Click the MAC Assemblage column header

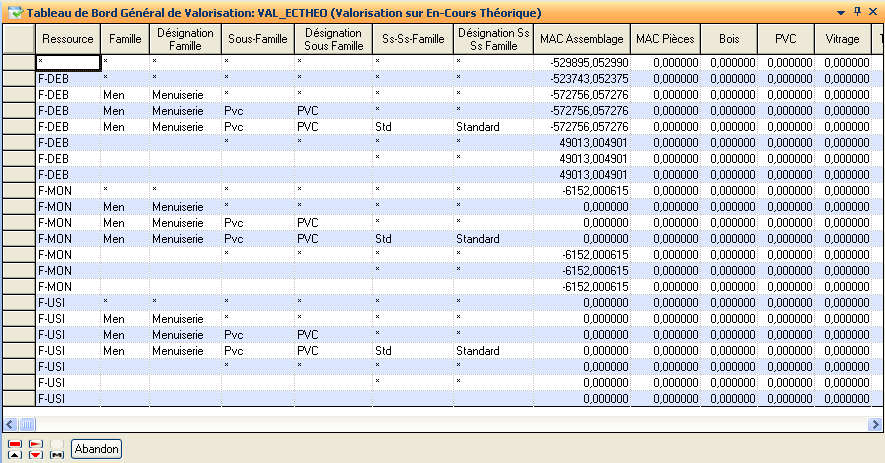[581, 39]
